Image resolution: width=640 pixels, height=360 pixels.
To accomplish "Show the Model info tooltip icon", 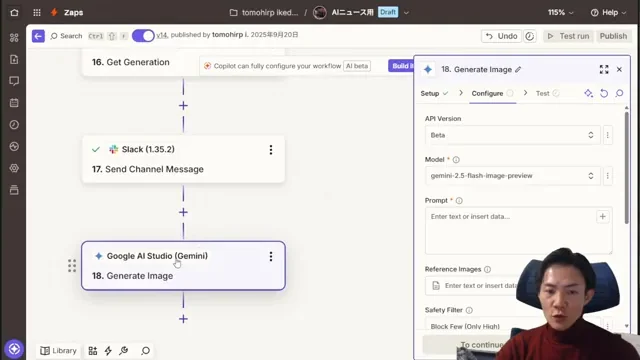I will click(x=456, y=160).
